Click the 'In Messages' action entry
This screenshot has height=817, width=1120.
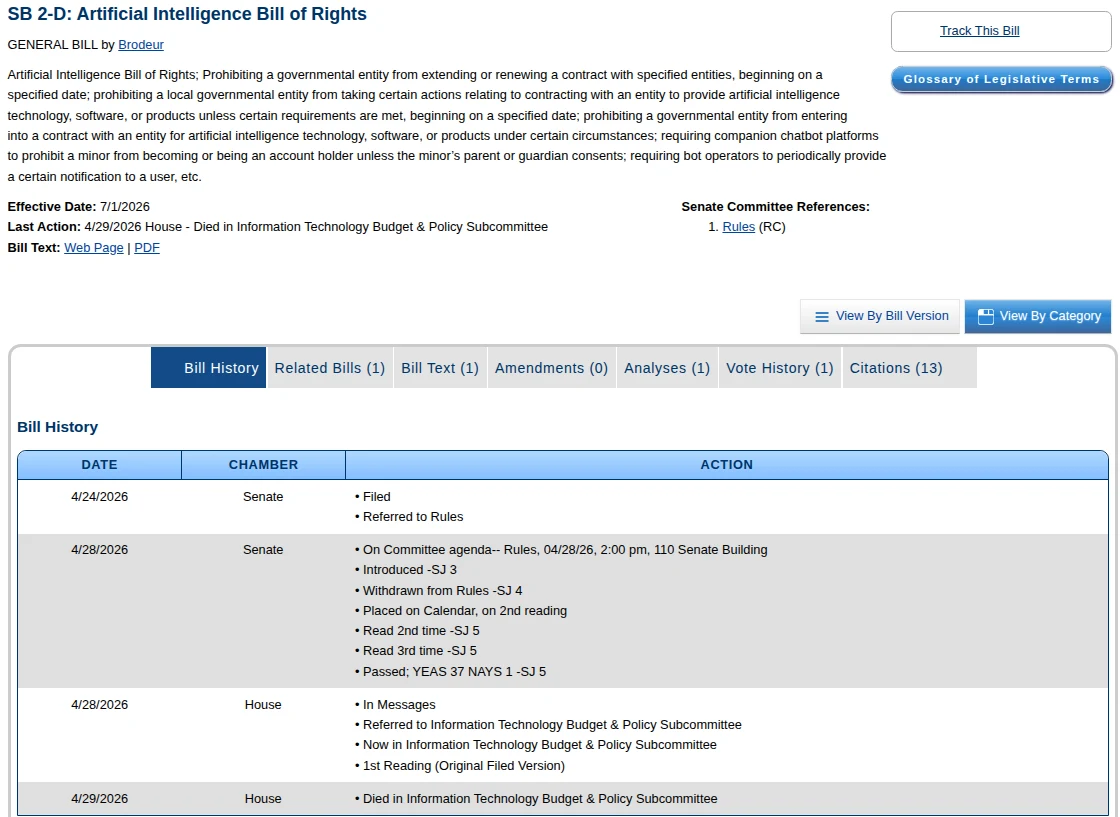[399, 705]
